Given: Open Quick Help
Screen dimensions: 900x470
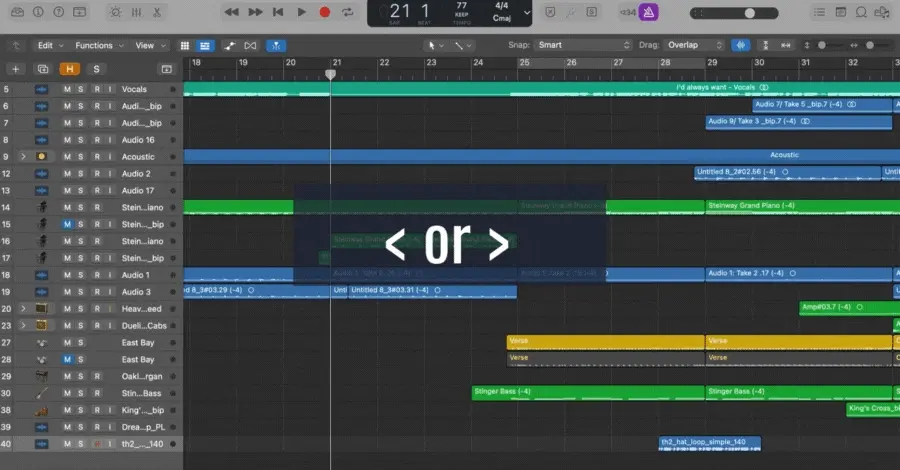Looking at the screenshot, I should pos(59,12).
